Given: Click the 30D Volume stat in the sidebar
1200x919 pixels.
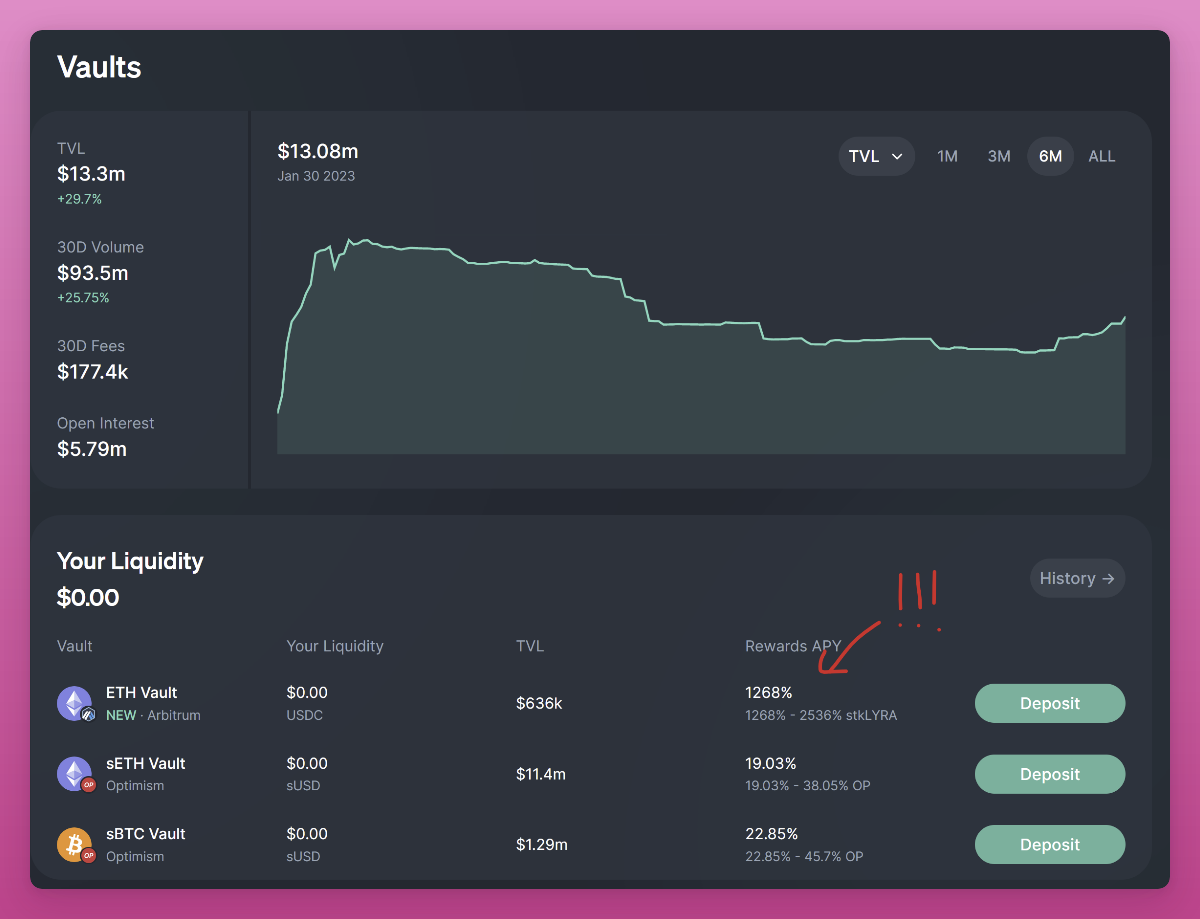Looking at the screenshot, I should 100,272.
